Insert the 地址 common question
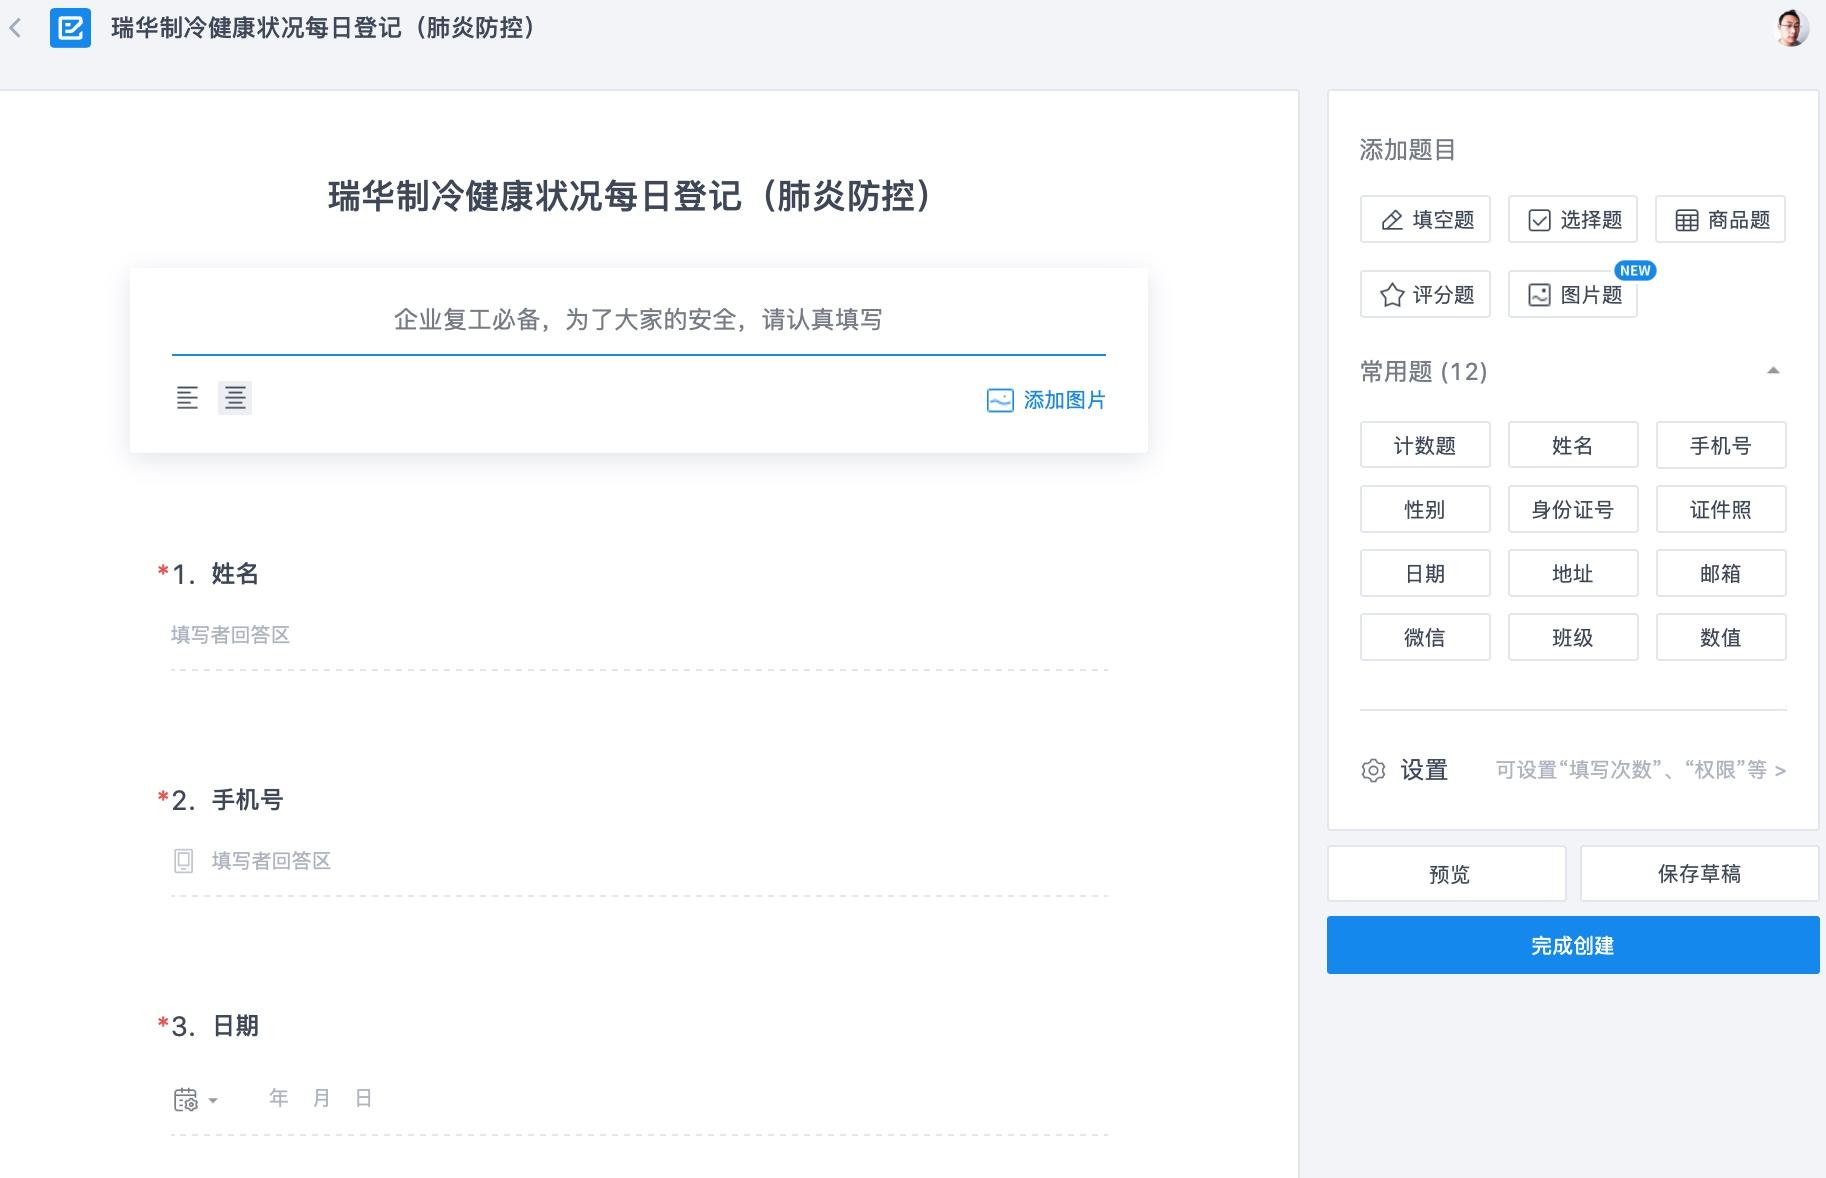Screen dimensions: 1826x1178 [x=1573, y=573]
